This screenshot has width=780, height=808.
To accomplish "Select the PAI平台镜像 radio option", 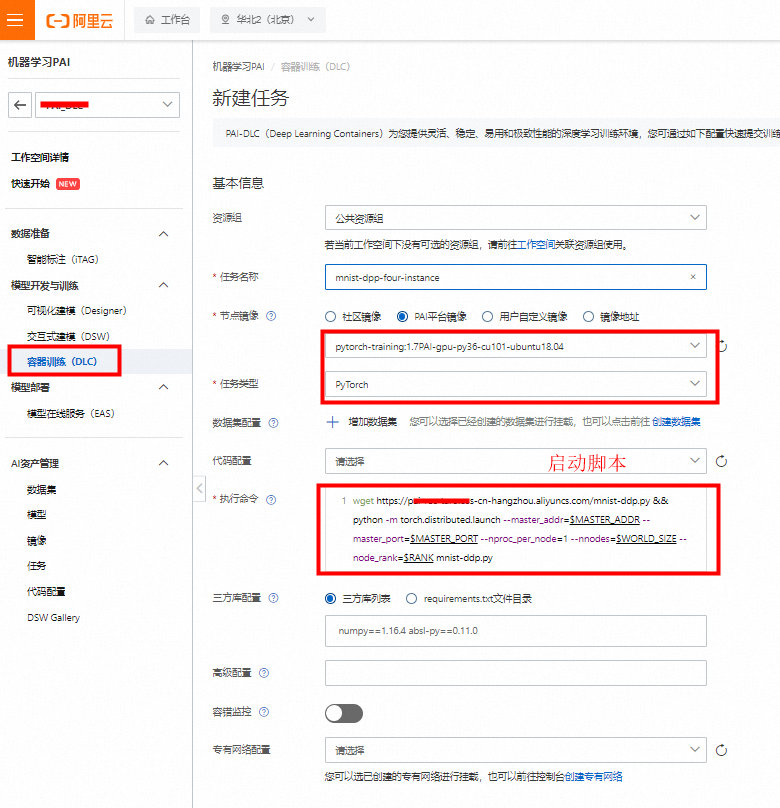I will [x=402, y=316].
